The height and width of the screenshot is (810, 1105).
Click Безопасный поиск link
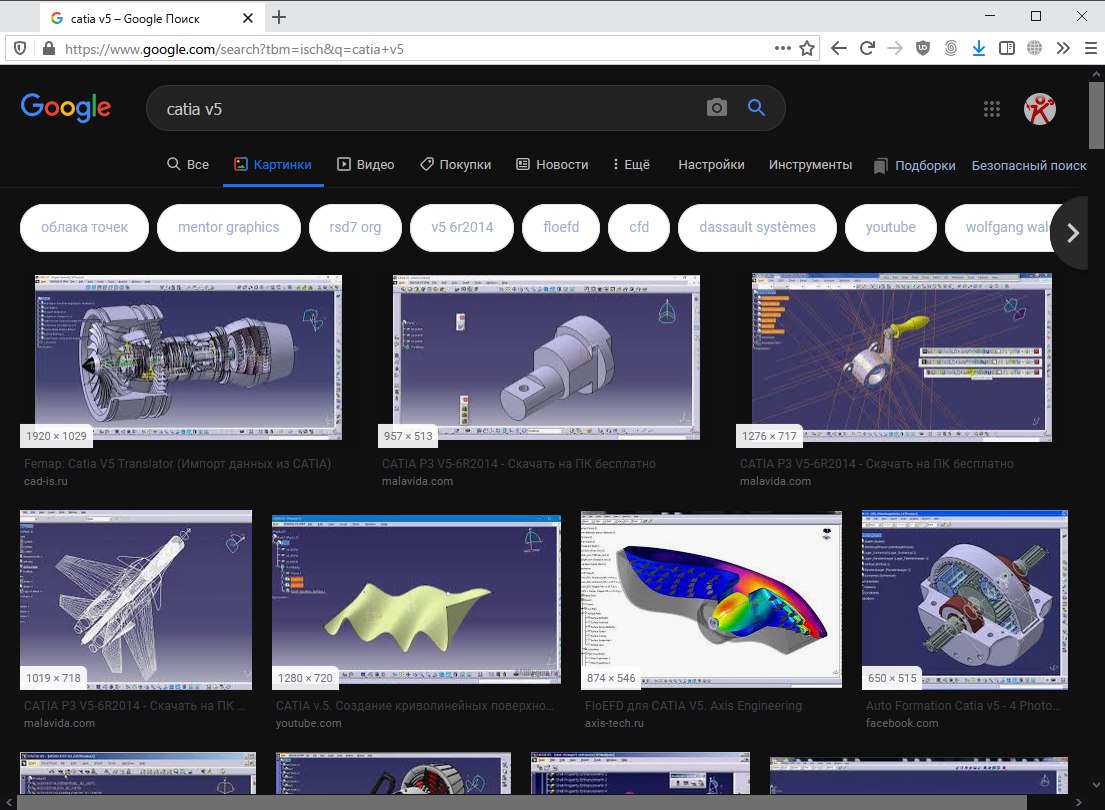tap(1029, 166)
